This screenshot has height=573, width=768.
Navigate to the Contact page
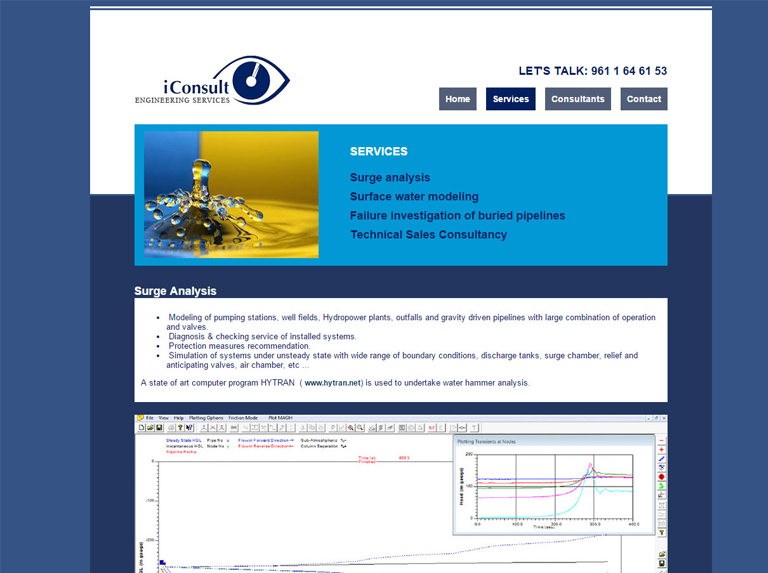pyautogui.click(x=643, y=99)
